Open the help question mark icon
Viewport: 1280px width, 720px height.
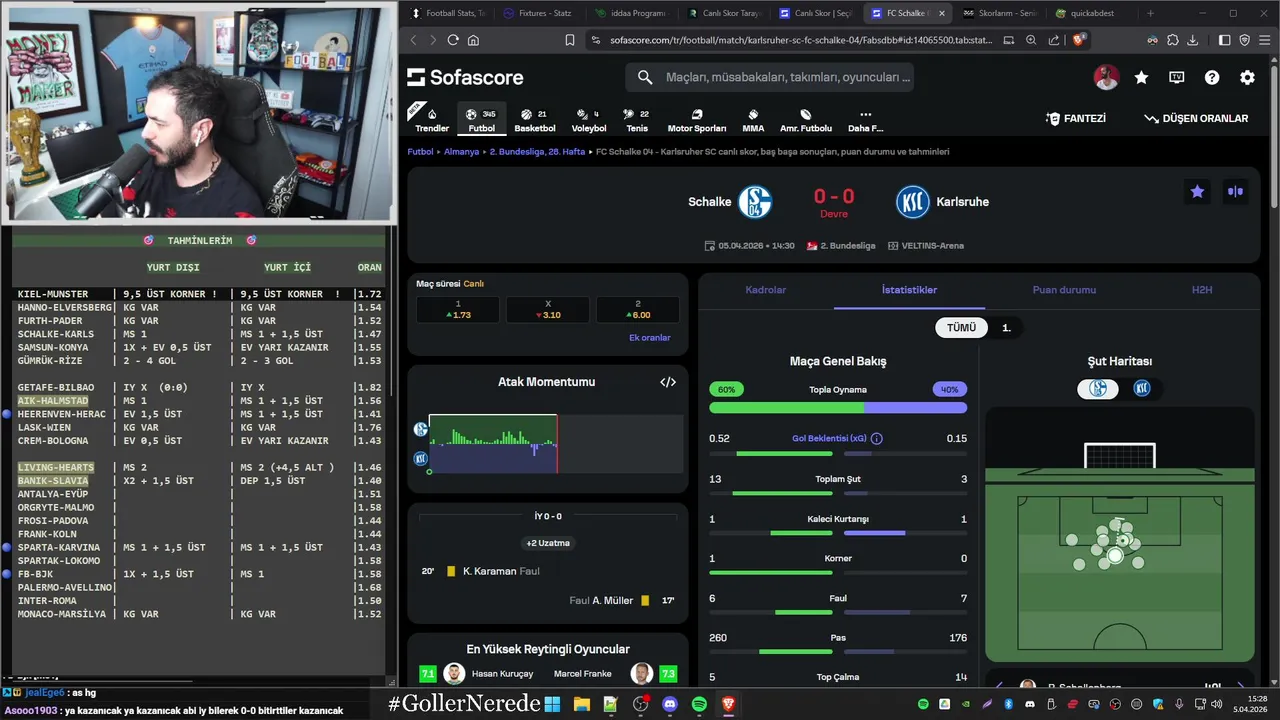click(x=1212, y=77)
